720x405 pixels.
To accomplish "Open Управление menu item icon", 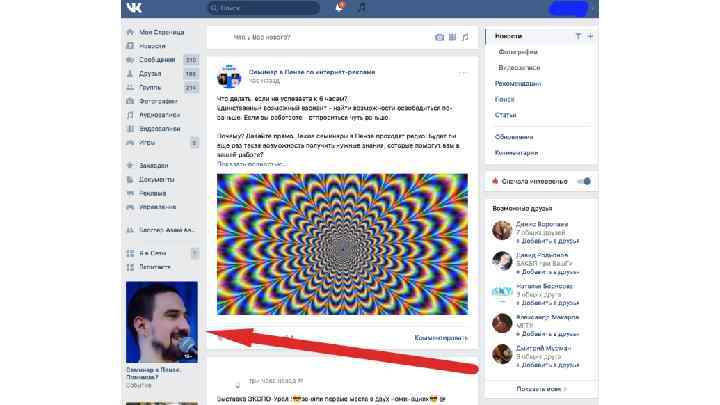I will (x=130, y=207).
